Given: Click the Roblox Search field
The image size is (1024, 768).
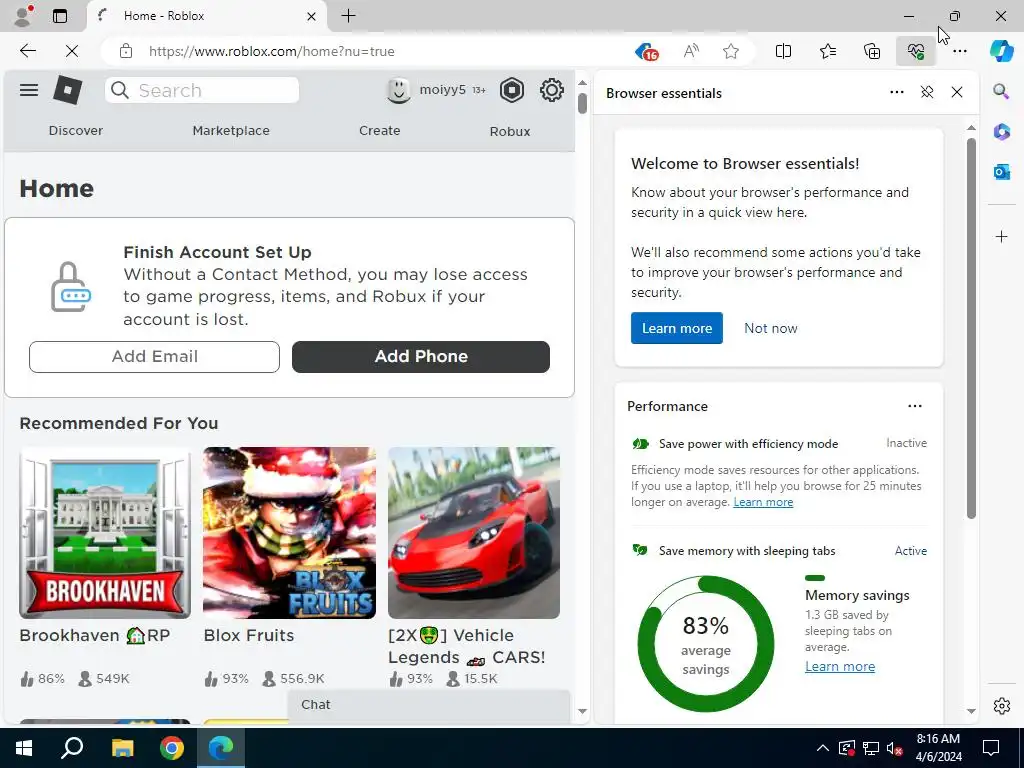Looking at the screenshot, I should [x=202, y=90].
